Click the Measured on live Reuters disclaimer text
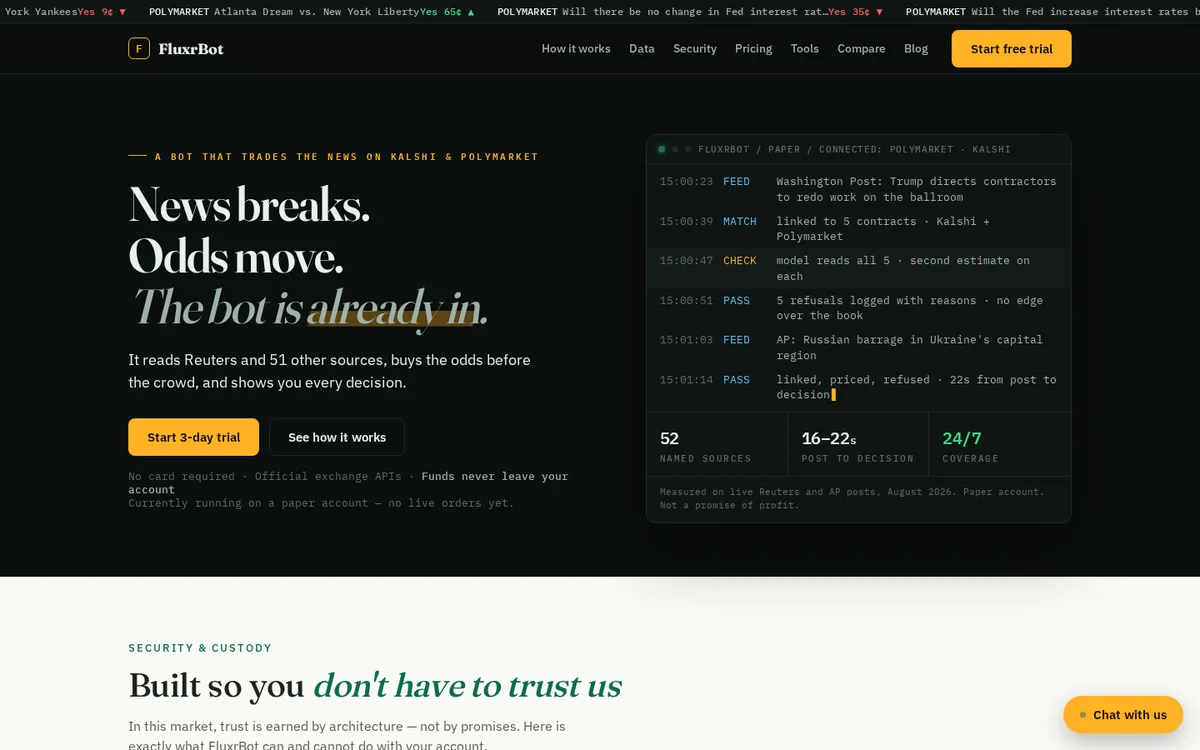The height and width of the screenshot is (750, 1200). coord(851,498)
